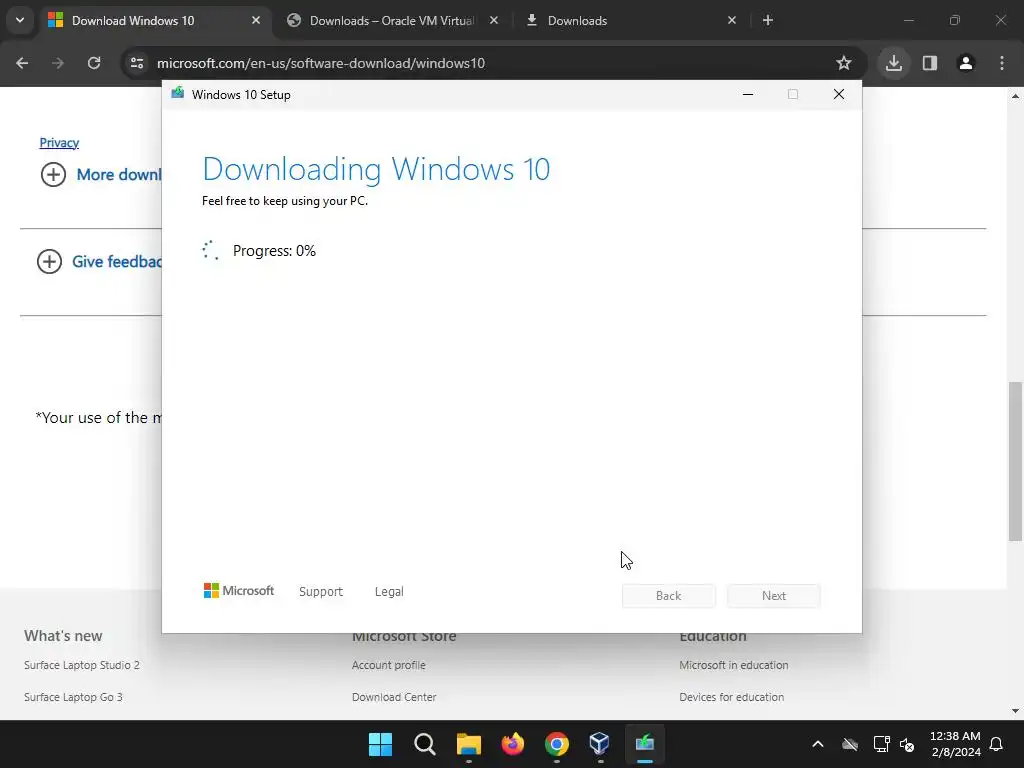The image size is (1024, 768).
Task: Bookmark this page with star icon
Action: point(844,63)
